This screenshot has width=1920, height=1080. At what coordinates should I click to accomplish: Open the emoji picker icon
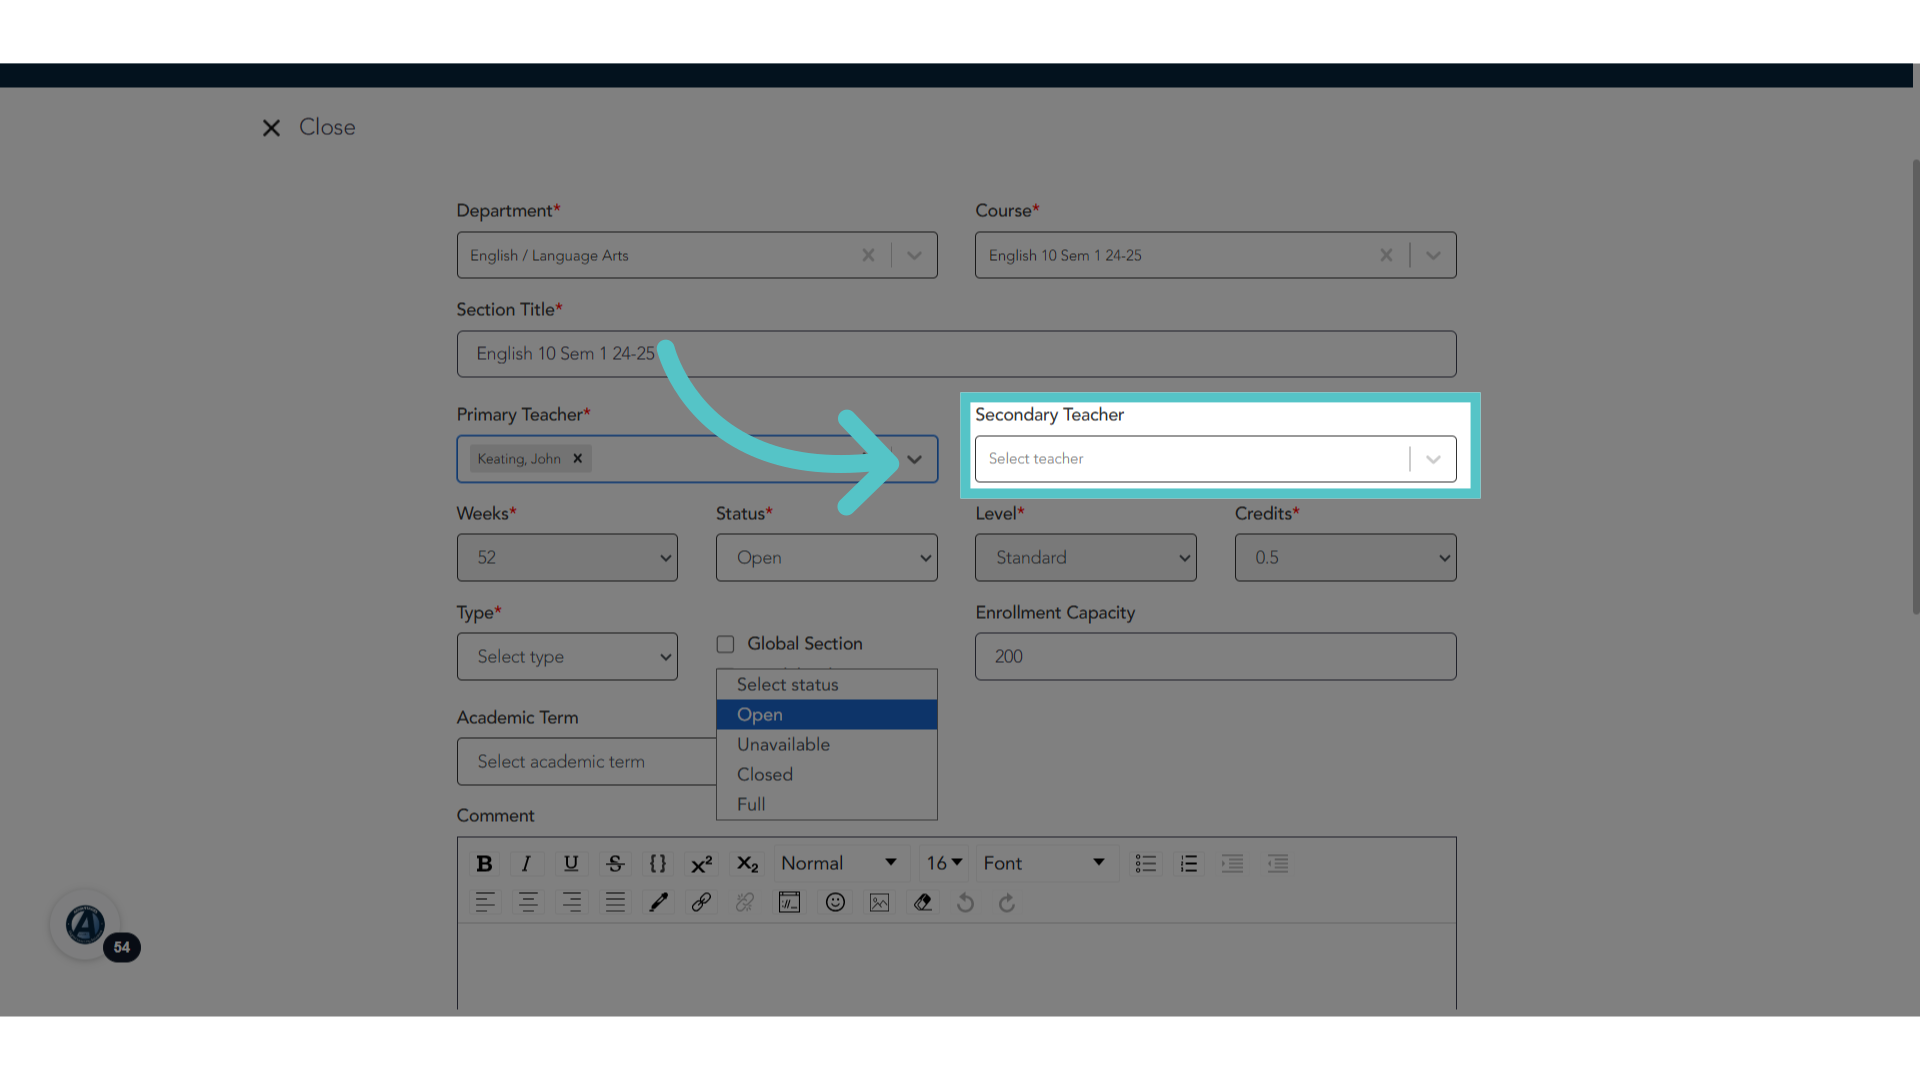pos(835,902)
